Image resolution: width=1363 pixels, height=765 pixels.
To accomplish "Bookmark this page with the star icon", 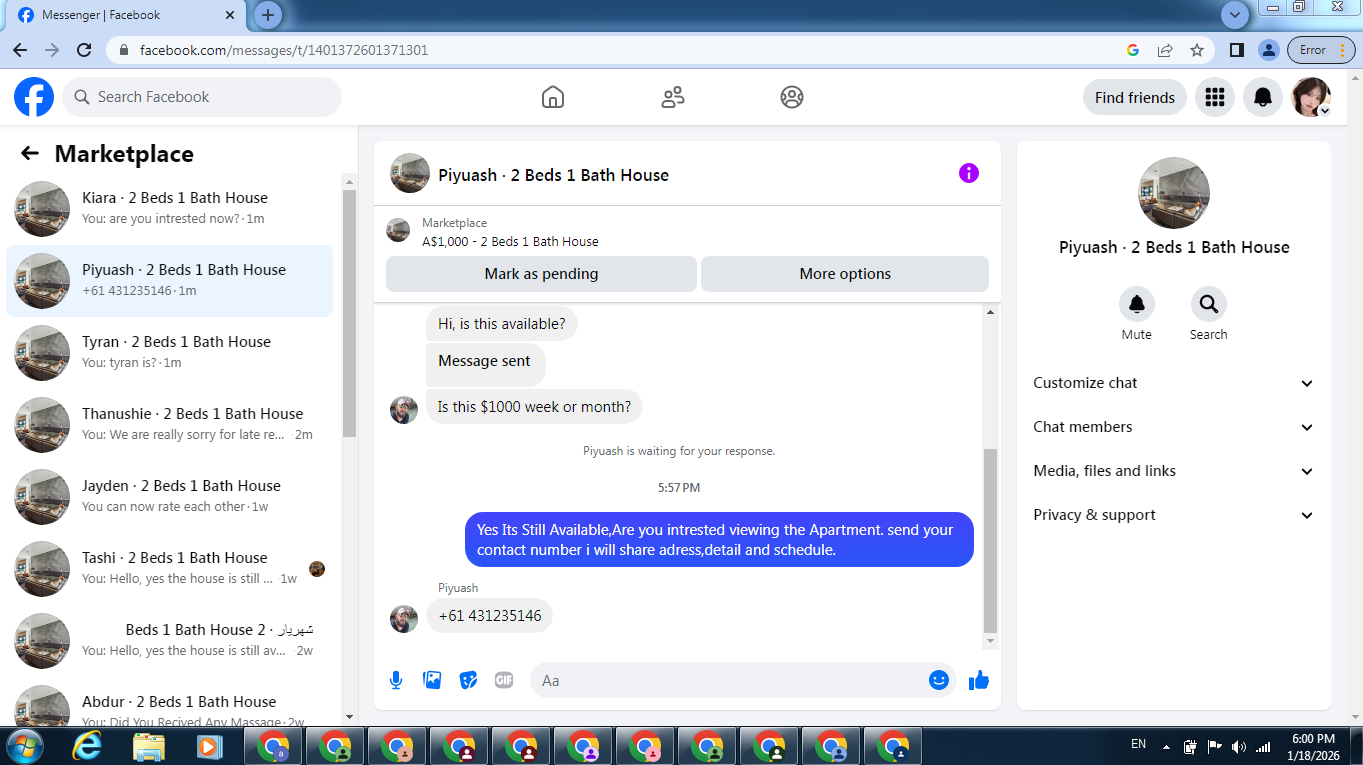I will coord(1196,50).
